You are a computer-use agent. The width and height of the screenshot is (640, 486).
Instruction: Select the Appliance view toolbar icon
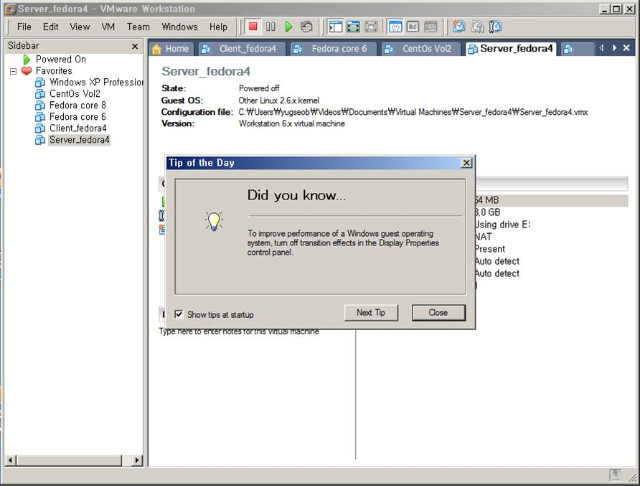click(430, 27)
